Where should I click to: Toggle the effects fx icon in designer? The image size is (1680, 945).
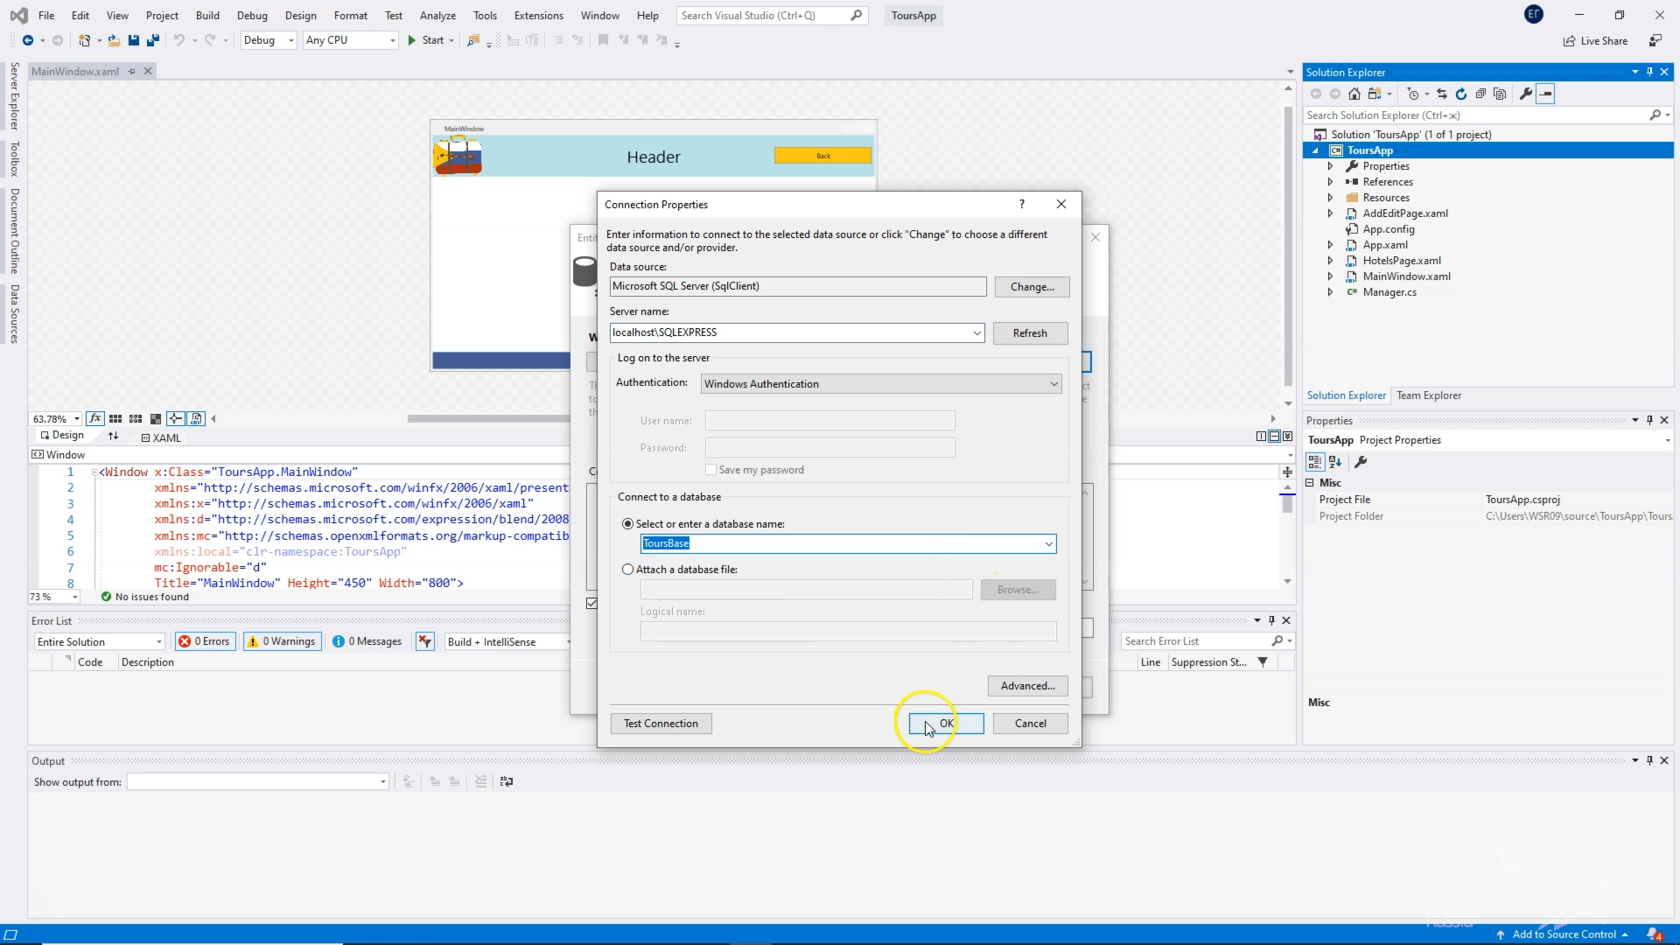(x=95, y=419)
